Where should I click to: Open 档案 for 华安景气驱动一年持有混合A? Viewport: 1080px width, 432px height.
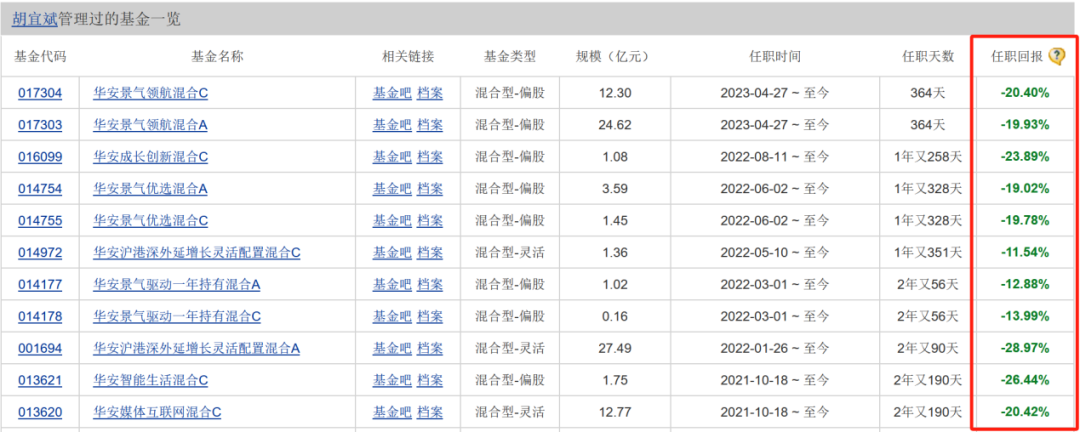coord(430,285)
